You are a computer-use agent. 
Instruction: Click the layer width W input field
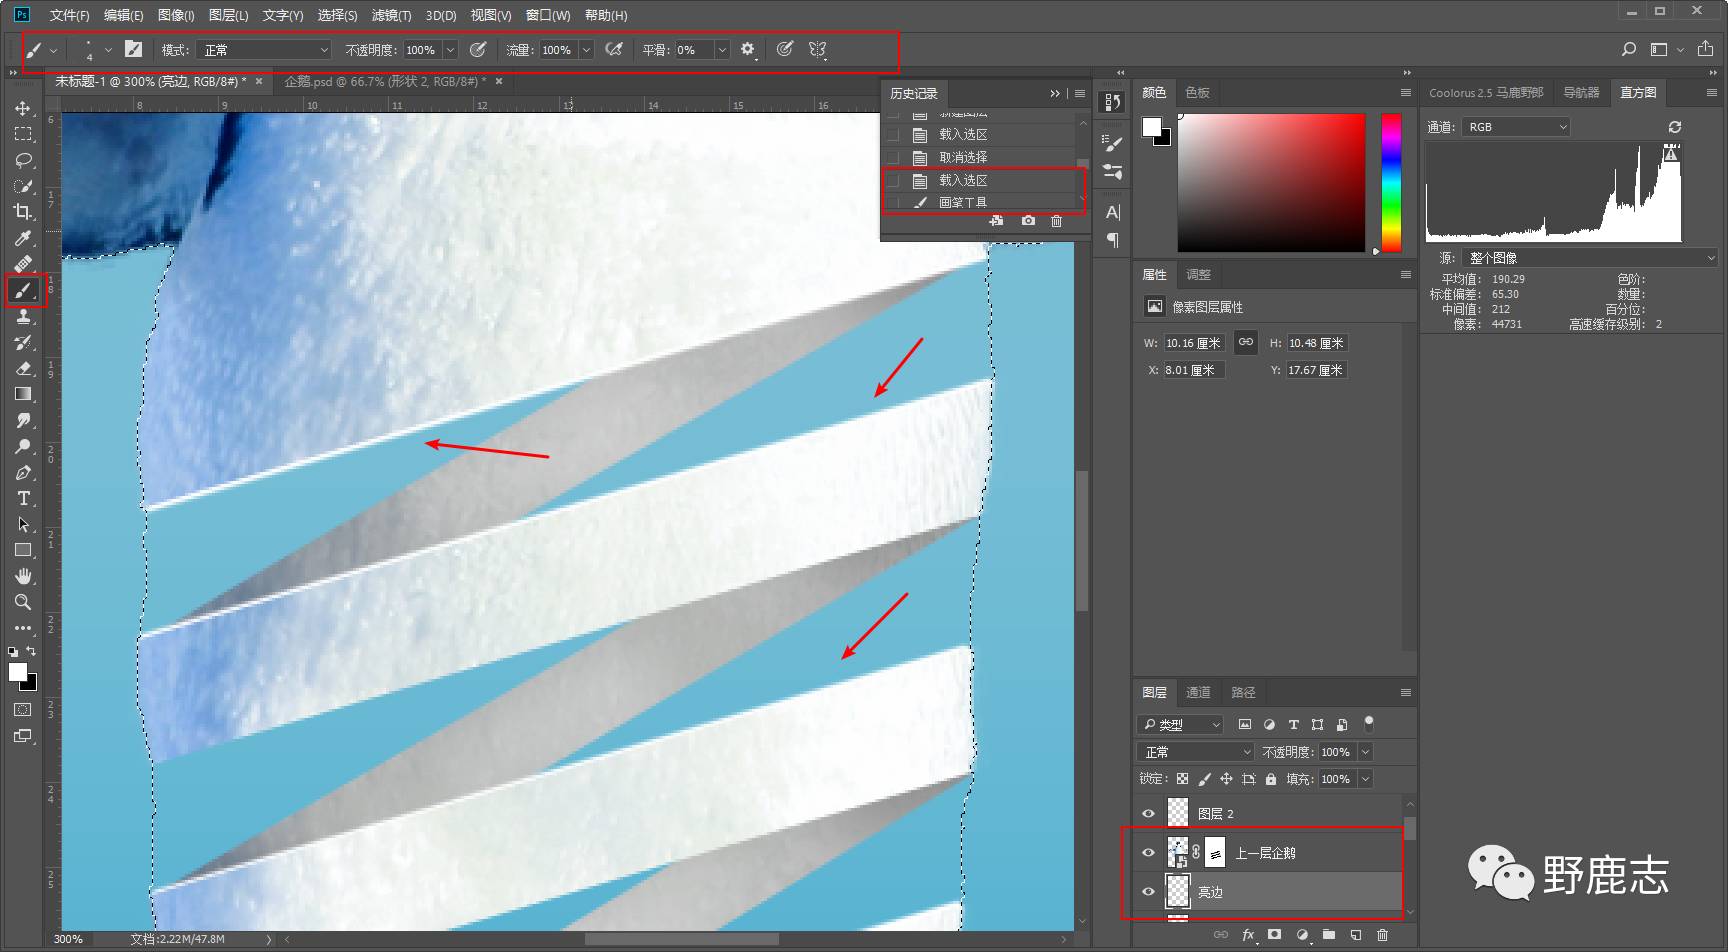1193,343
